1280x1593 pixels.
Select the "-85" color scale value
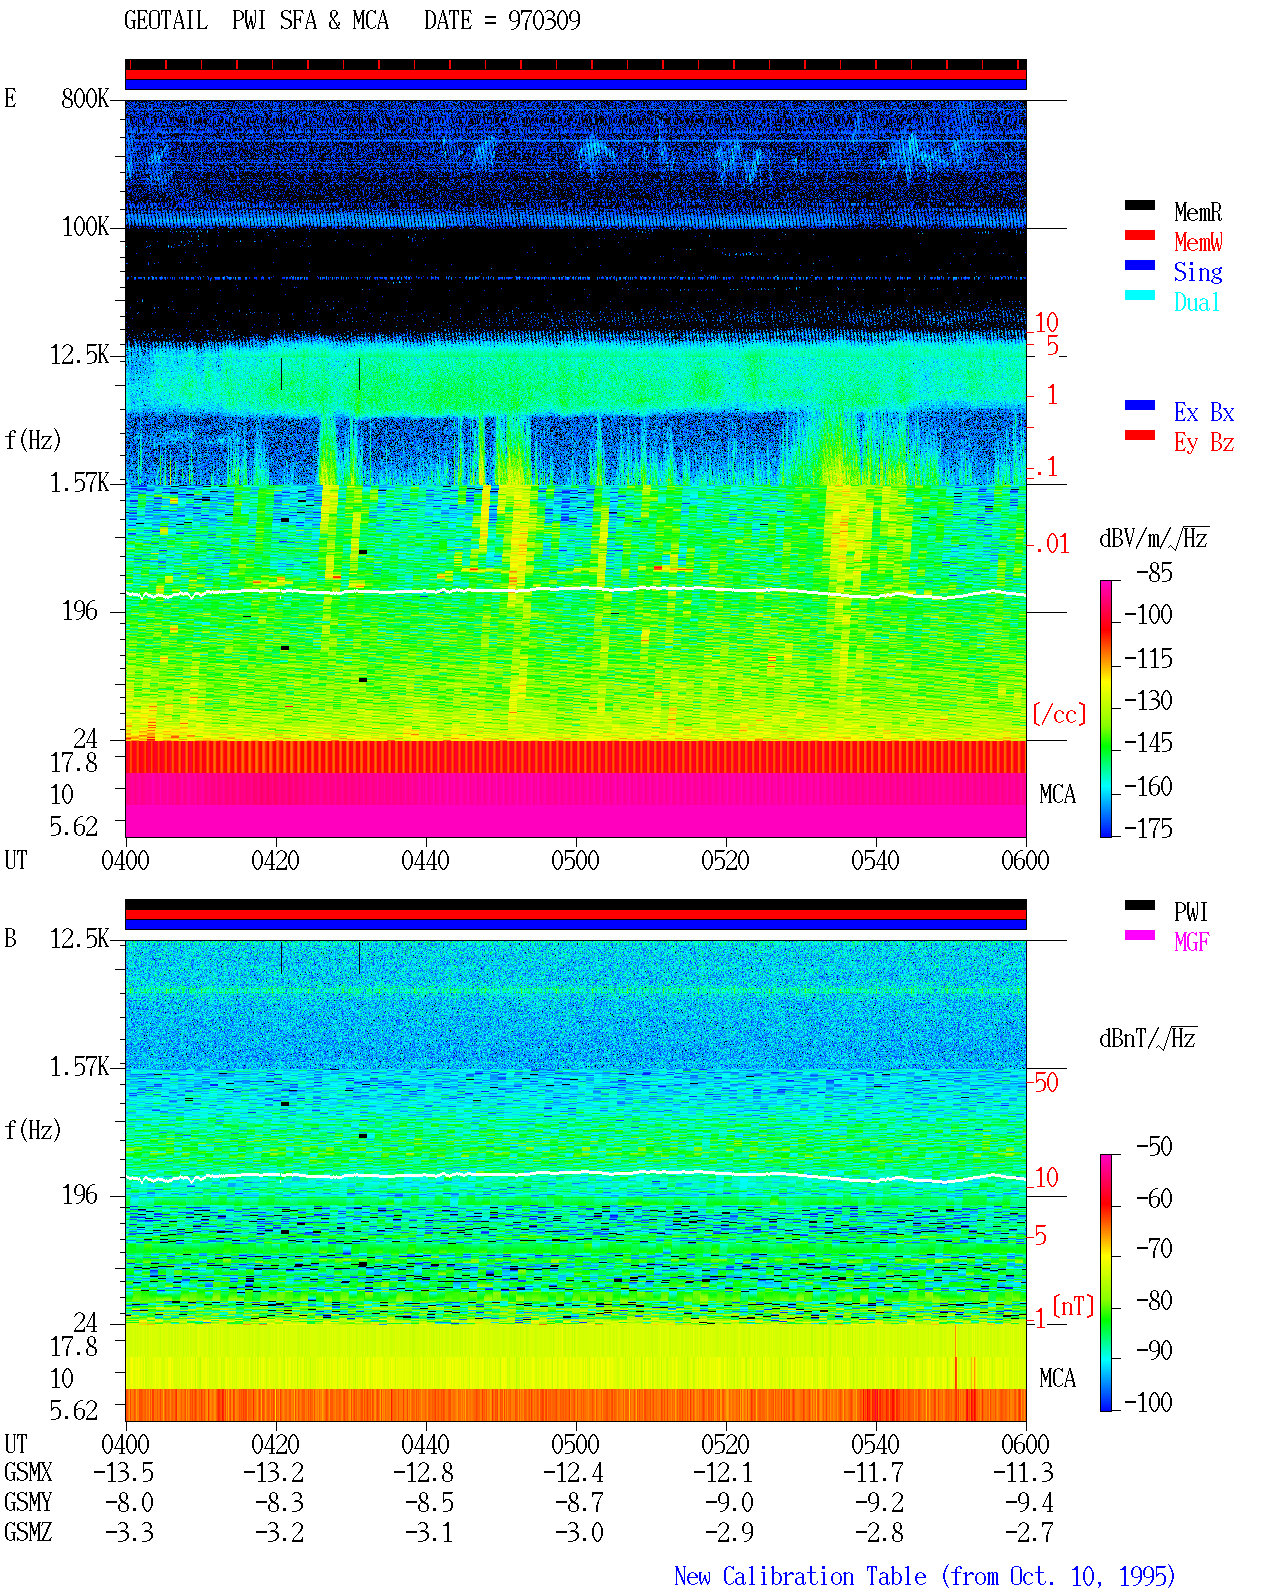tap(1155, 573)
